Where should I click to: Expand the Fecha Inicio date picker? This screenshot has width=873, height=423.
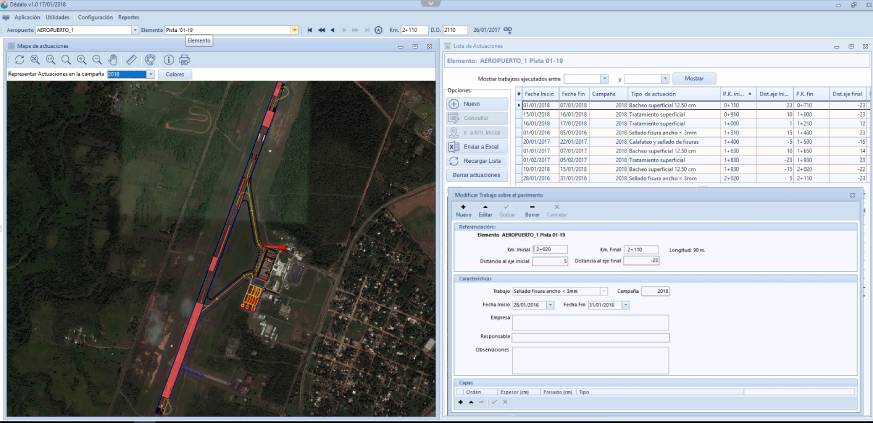tap(550, 304)
